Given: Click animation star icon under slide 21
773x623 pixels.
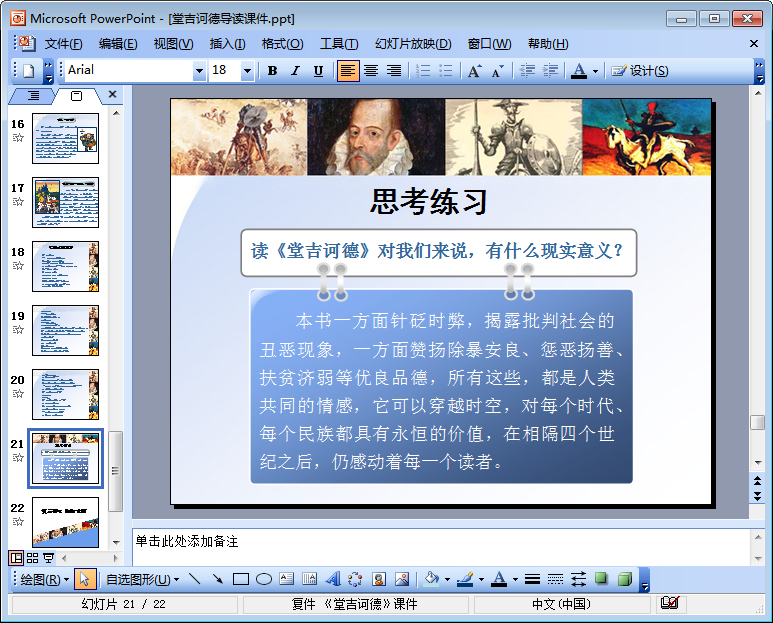Looking at the screenshot, I should pos(18,458).
